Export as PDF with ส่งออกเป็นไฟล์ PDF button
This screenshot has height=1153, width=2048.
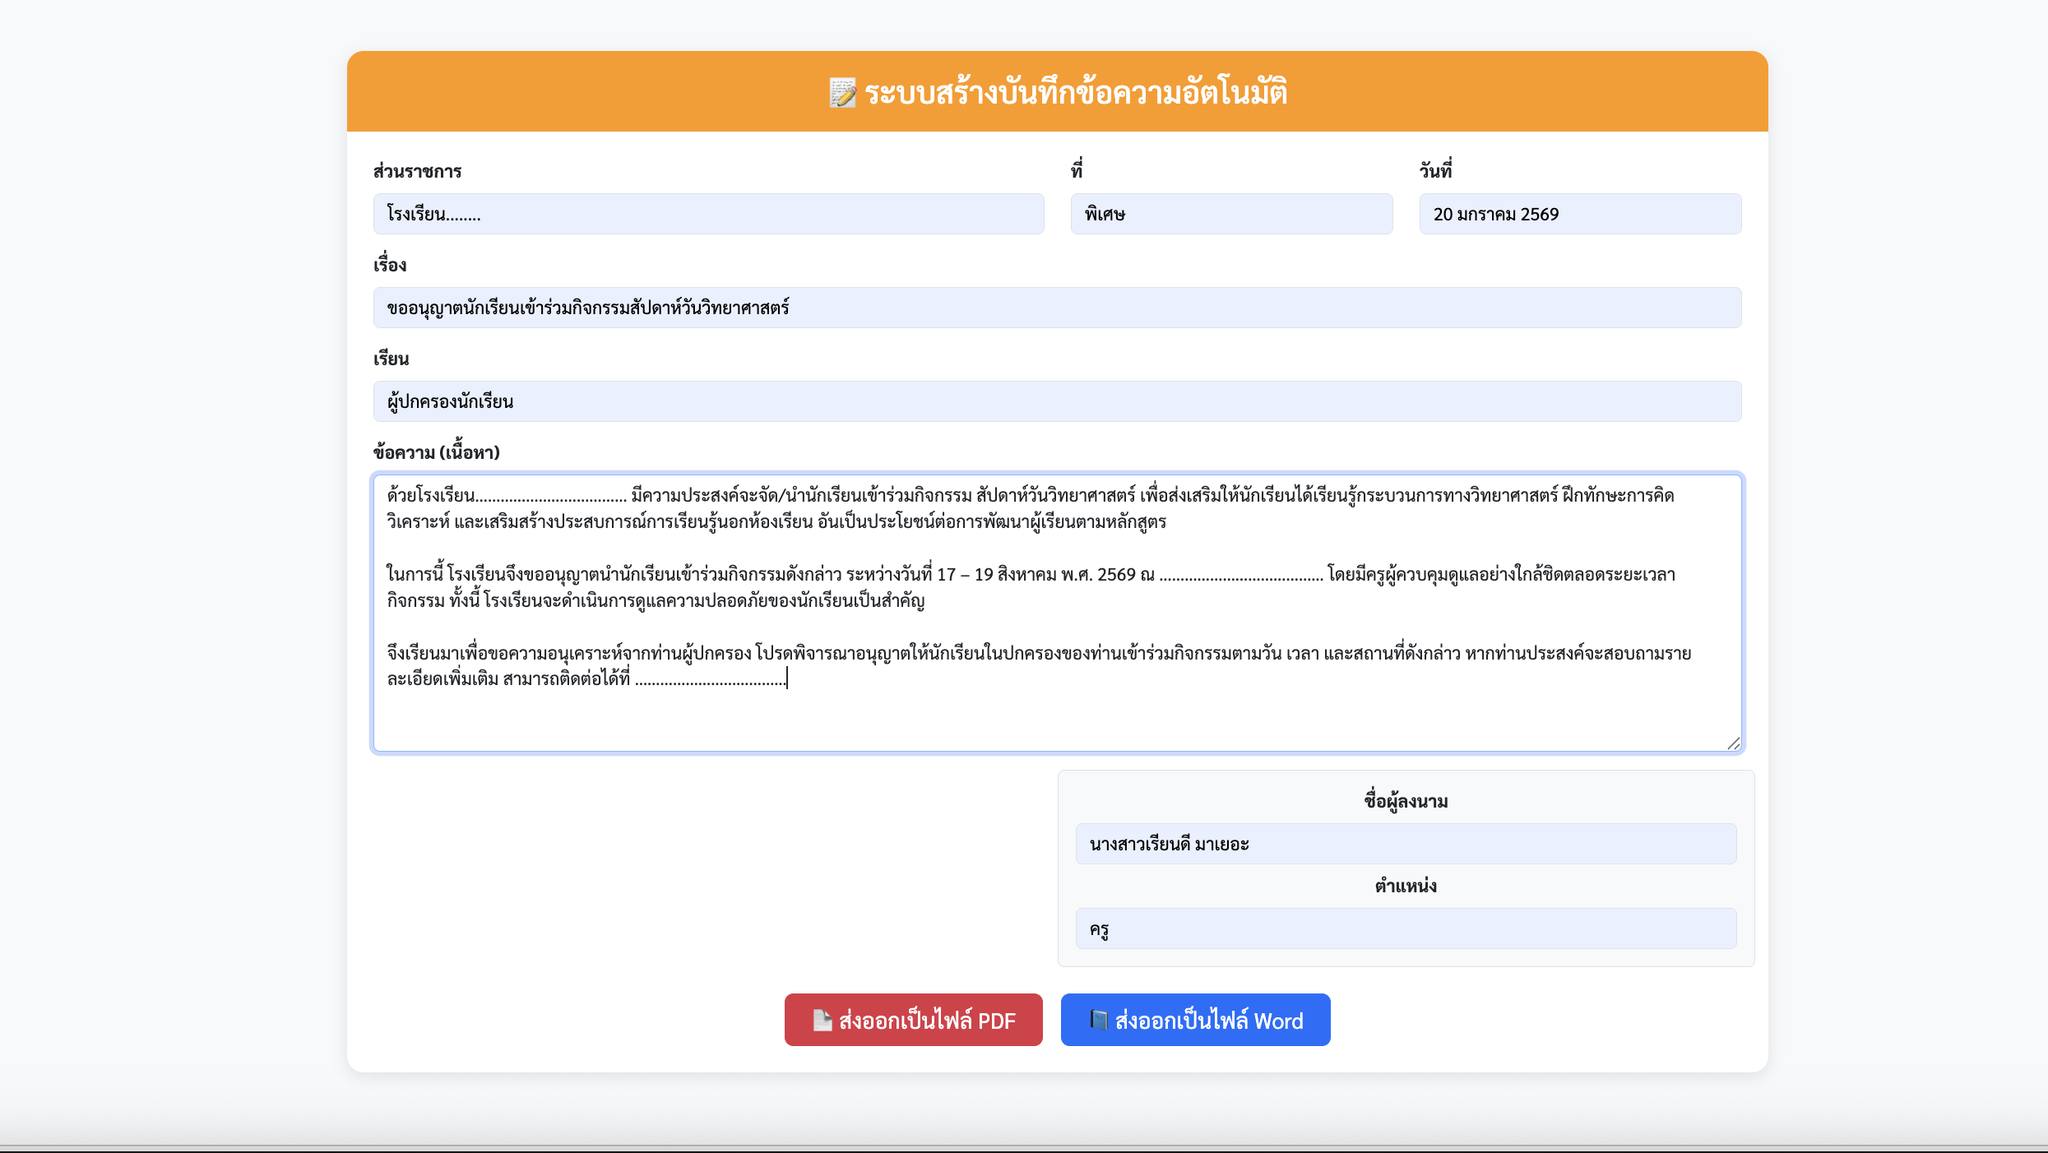(x=913, y=1020)
